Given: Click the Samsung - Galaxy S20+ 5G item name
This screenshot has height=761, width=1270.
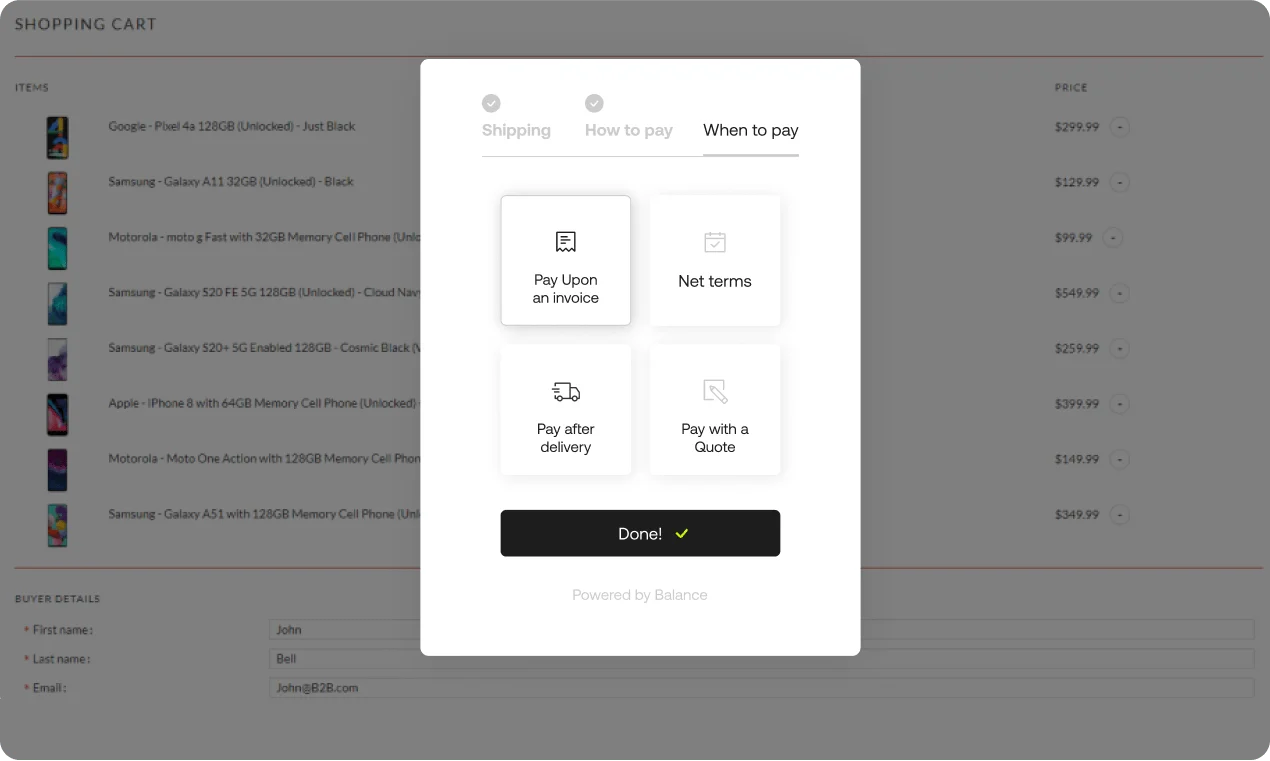Looking at the screenshot, I should coord(264,348).
